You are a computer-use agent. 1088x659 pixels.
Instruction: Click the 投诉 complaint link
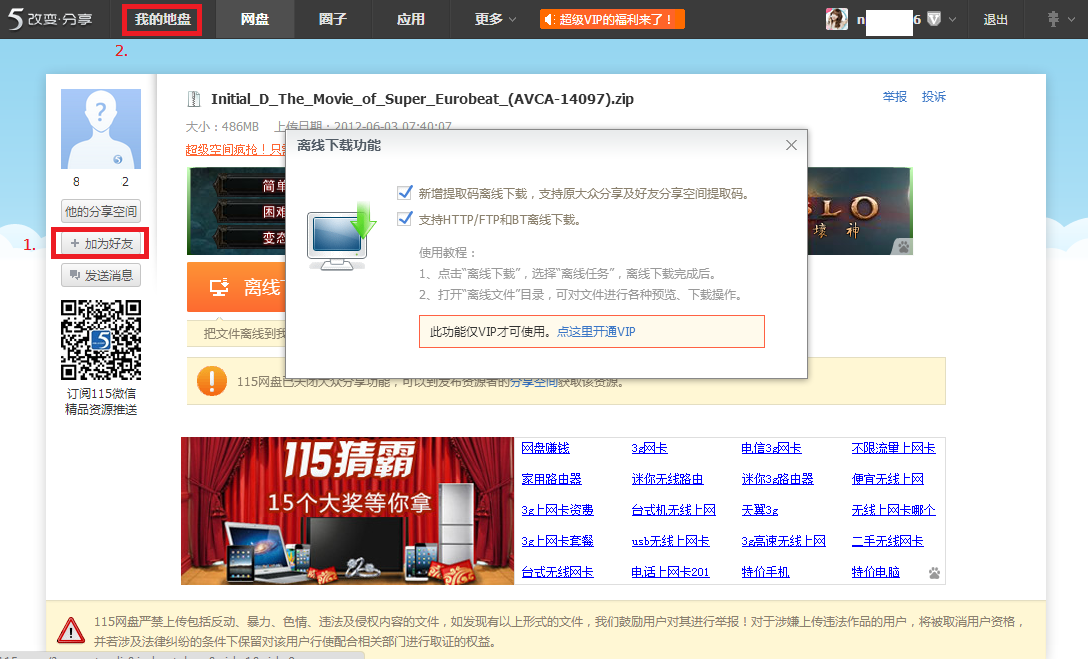(x=933, y=96)
